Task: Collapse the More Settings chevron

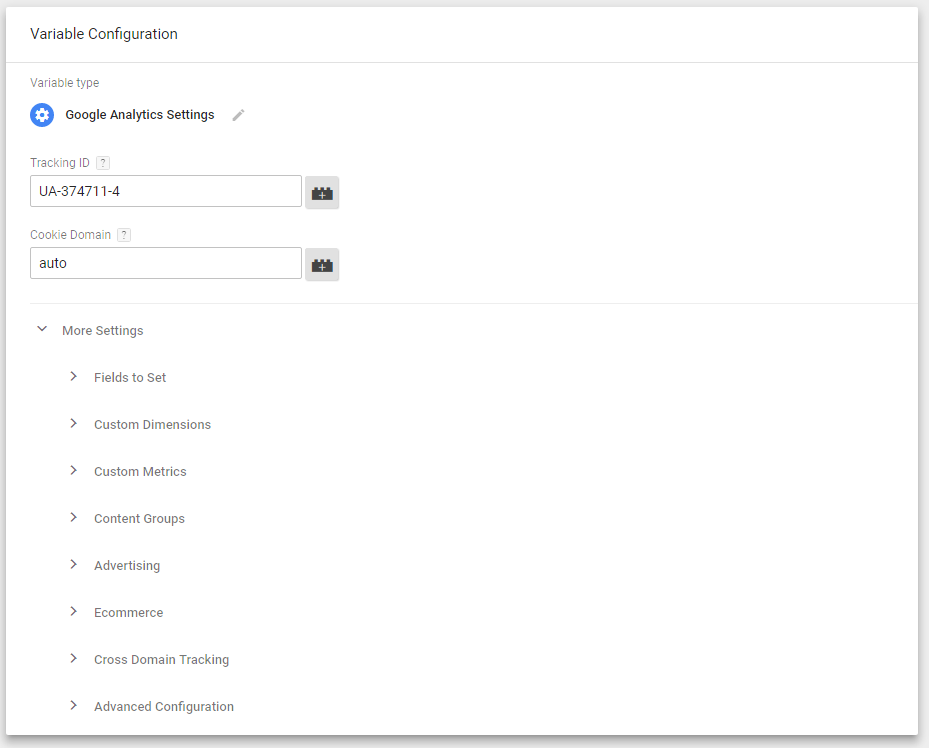Action: 42,329
